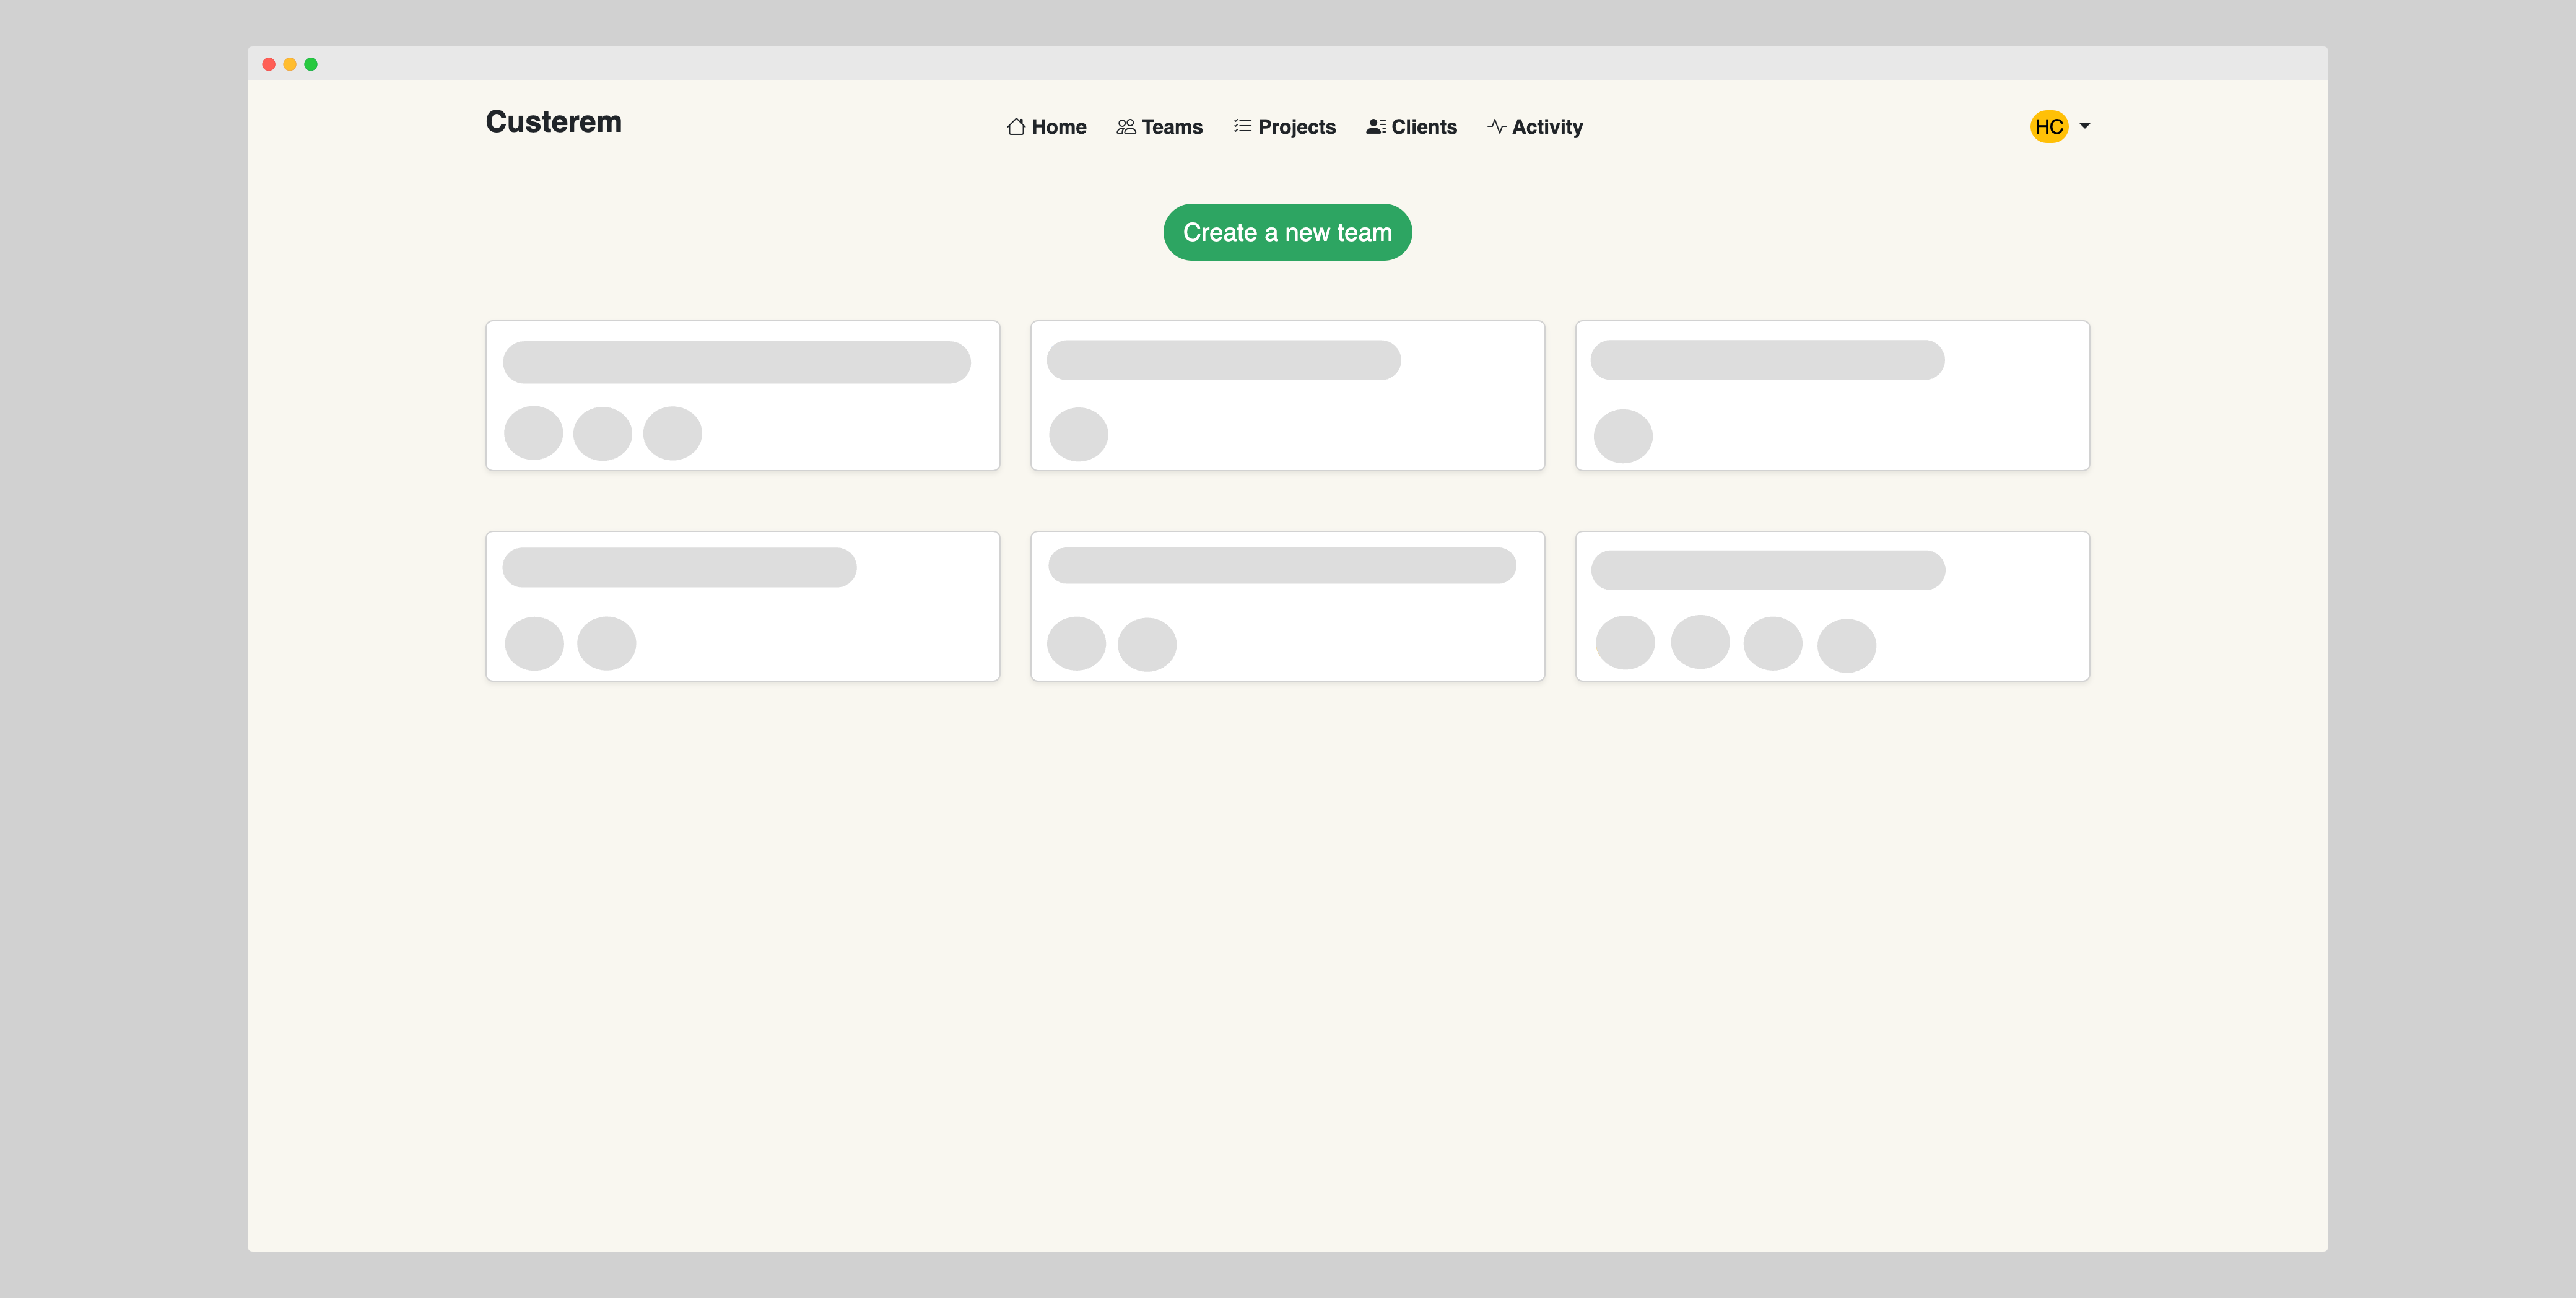Click the HC user avatar
2576x1298 pixels.
(2048, 126)
